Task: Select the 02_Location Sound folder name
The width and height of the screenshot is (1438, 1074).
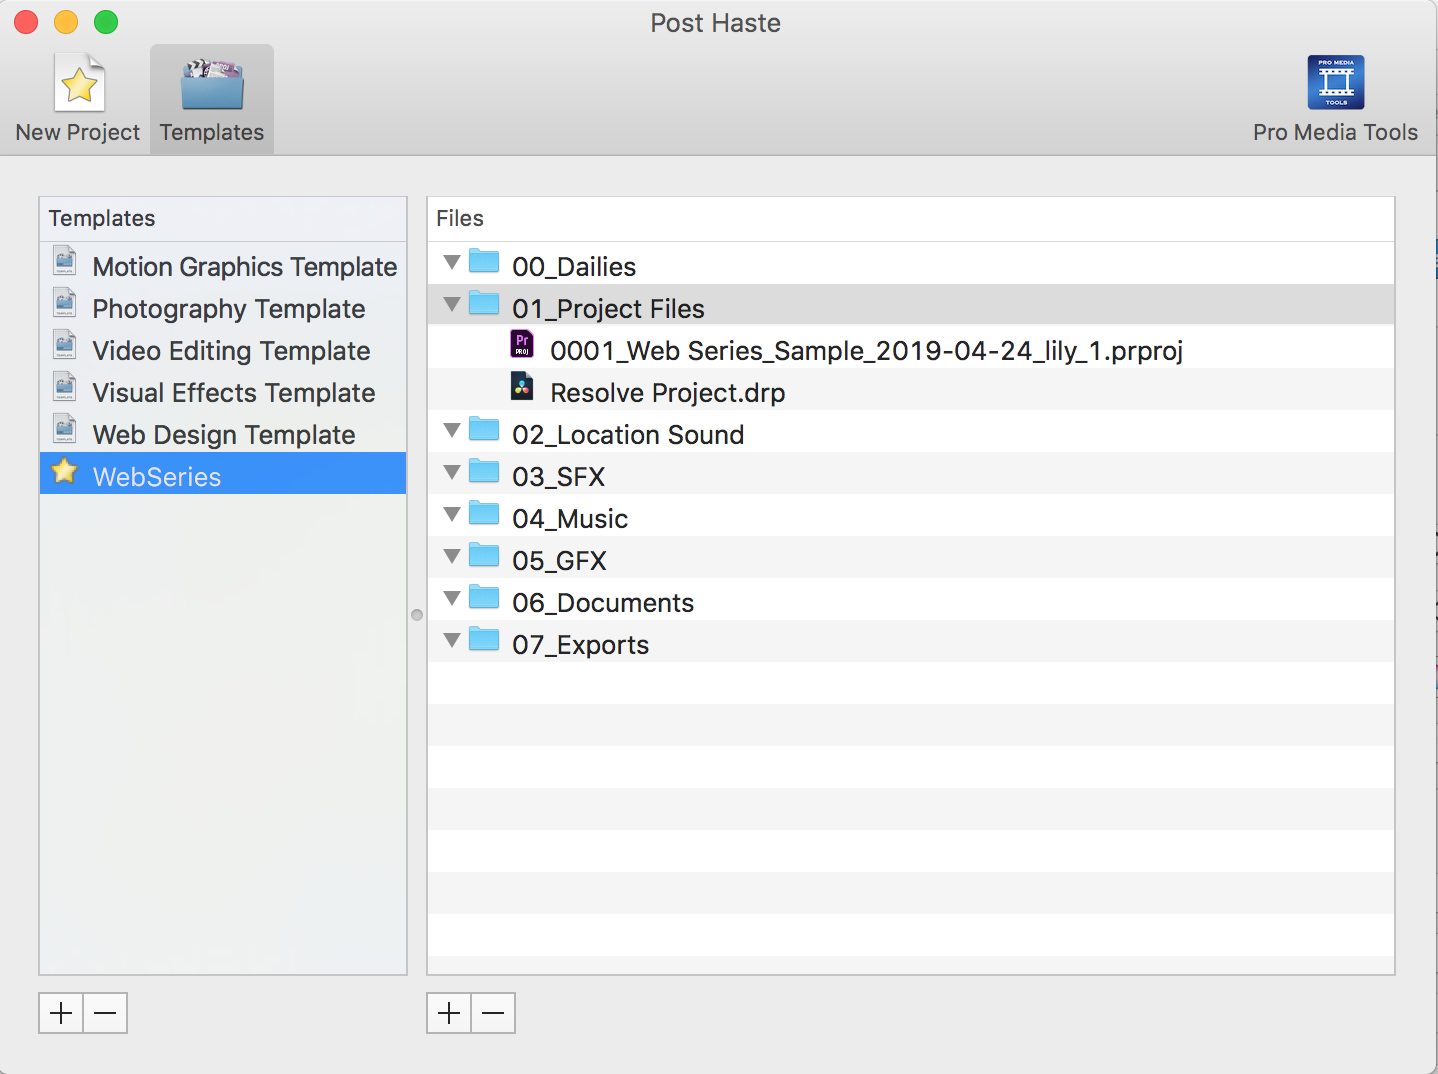Action: 628,435
